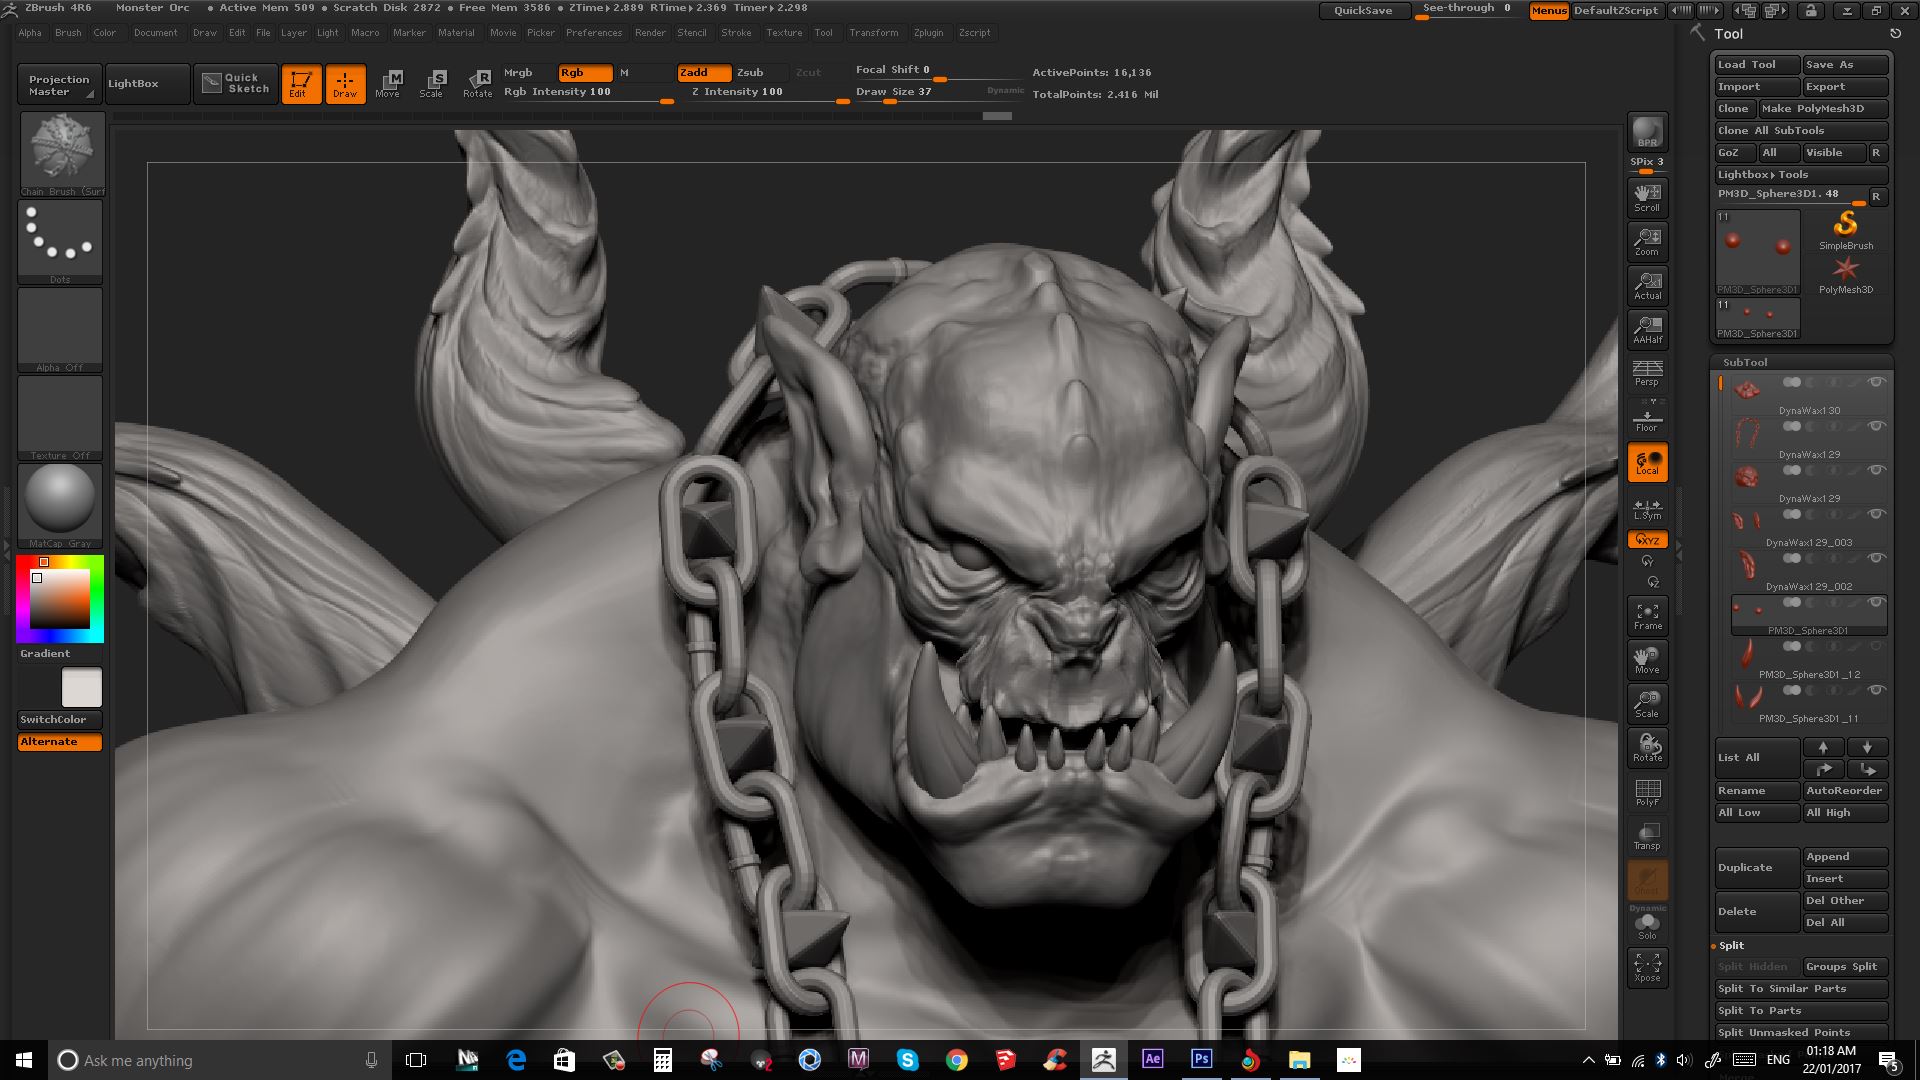
Task: Hide the DynaWax1 30 subtool
Action: tap(1876, 383)
